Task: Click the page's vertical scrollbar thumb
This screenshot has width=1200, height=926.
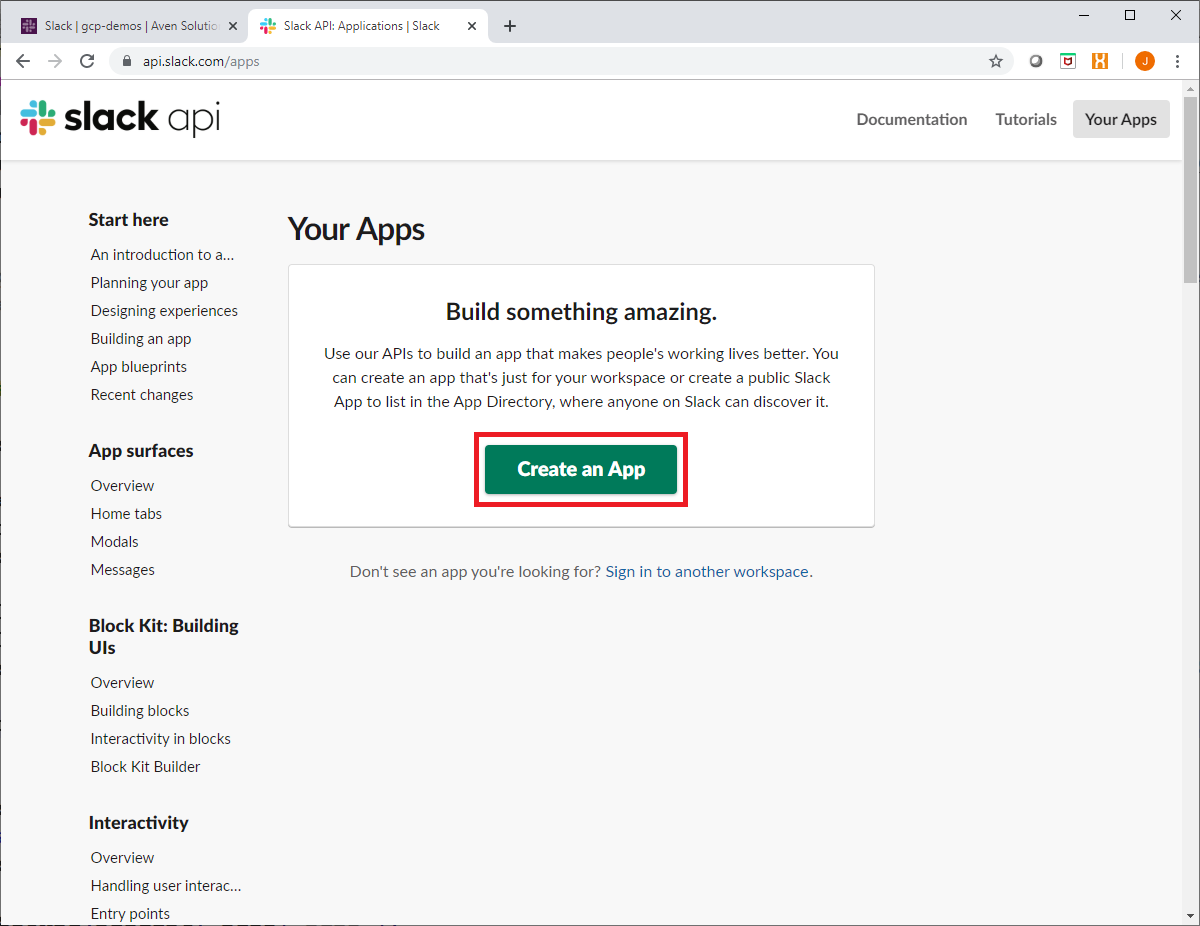Action: click(x=1190, y=190)
